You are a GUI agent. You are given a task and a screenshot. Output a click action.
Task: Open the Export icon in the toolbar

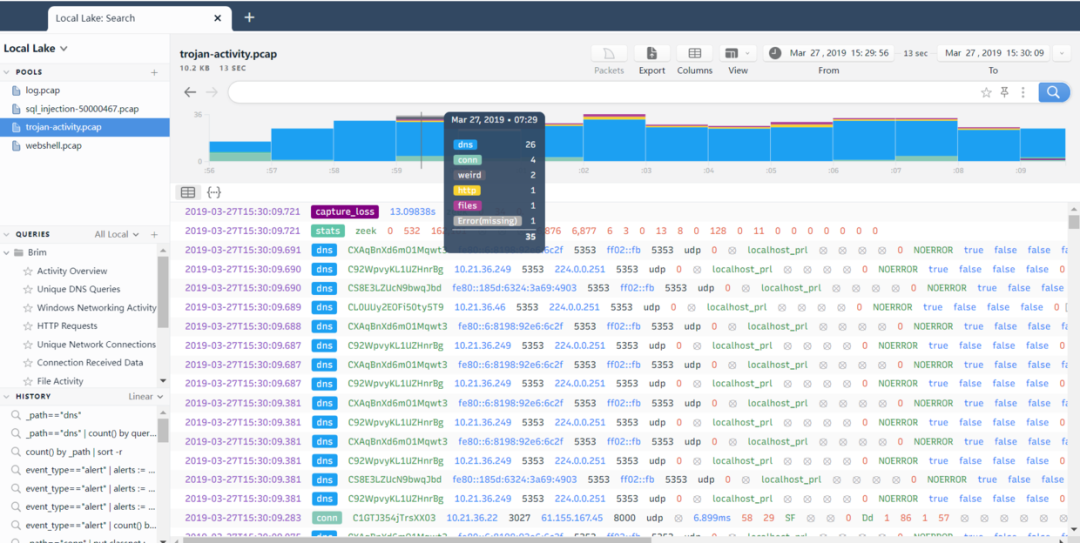coord(652,54)
